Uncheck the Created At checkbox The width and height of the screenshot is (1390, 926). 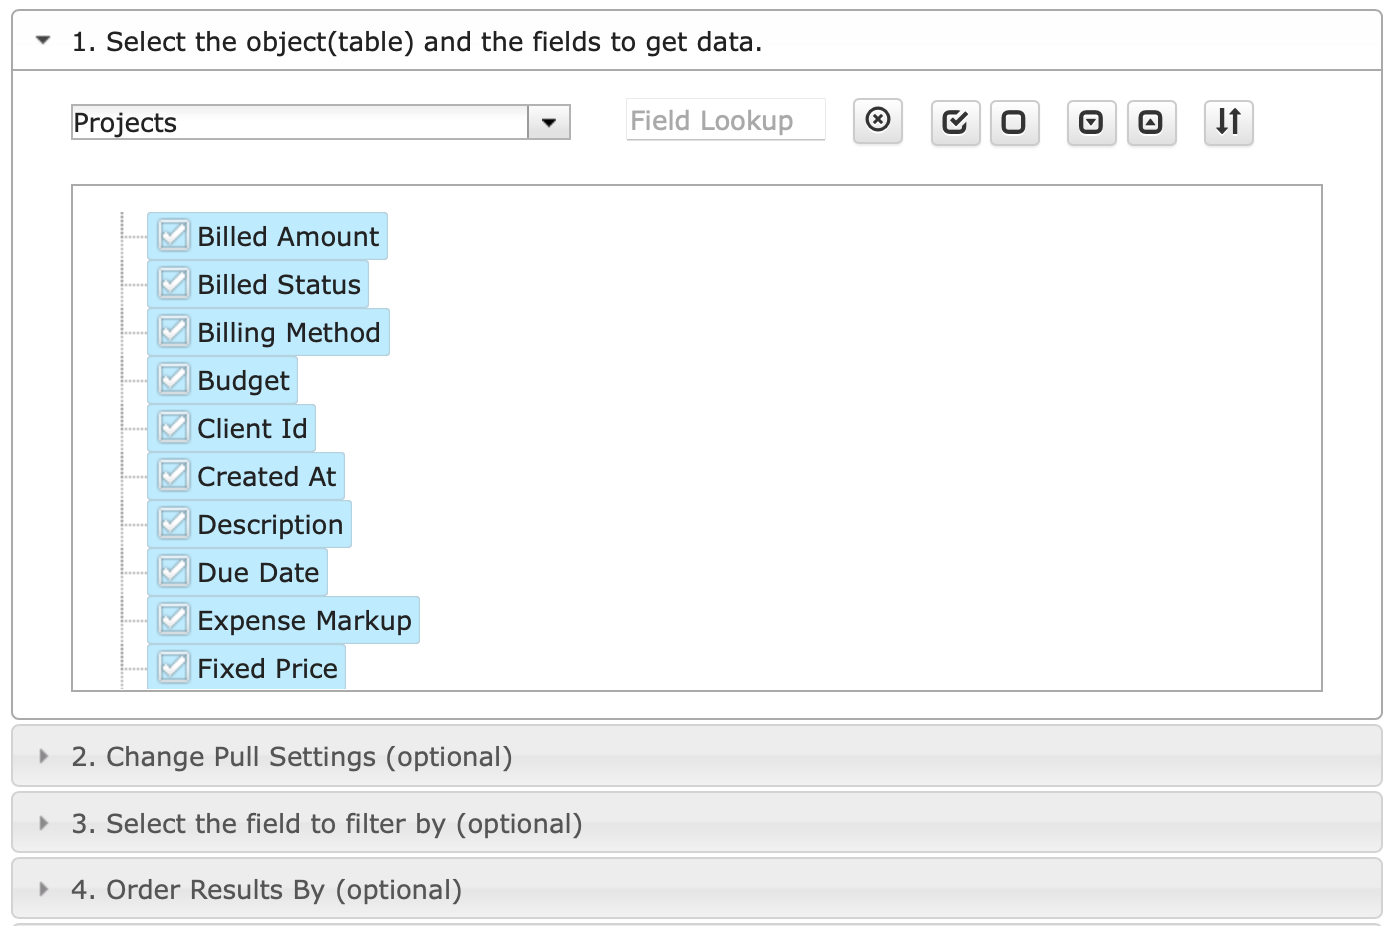click(x=174, y=475)
